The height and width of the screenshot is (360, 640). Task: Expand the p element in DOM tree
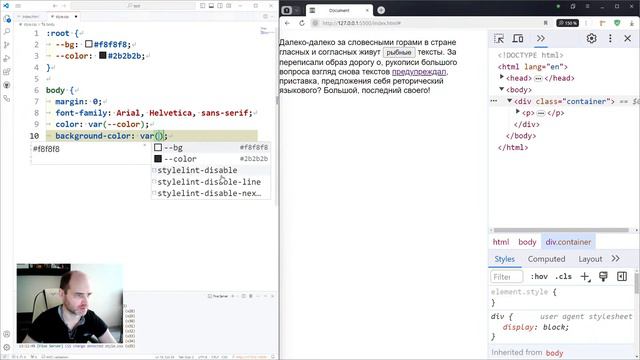[x=518, y=112]
